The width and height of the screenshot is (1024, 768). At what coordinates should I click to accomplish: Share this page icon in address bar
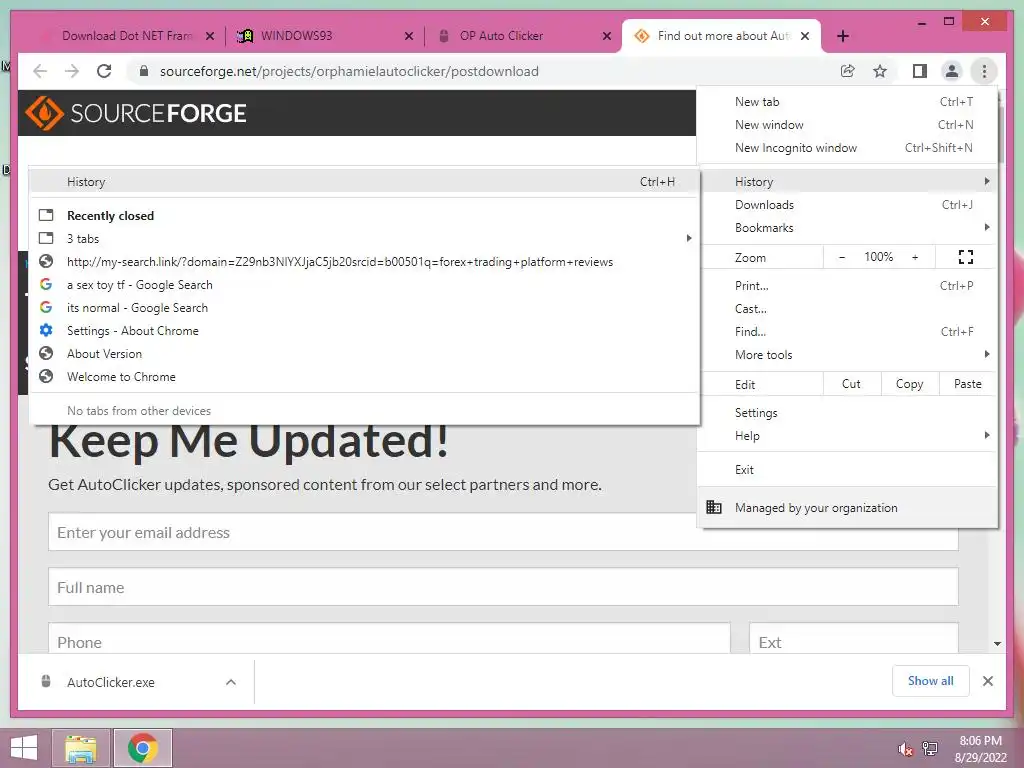[848, 71]
